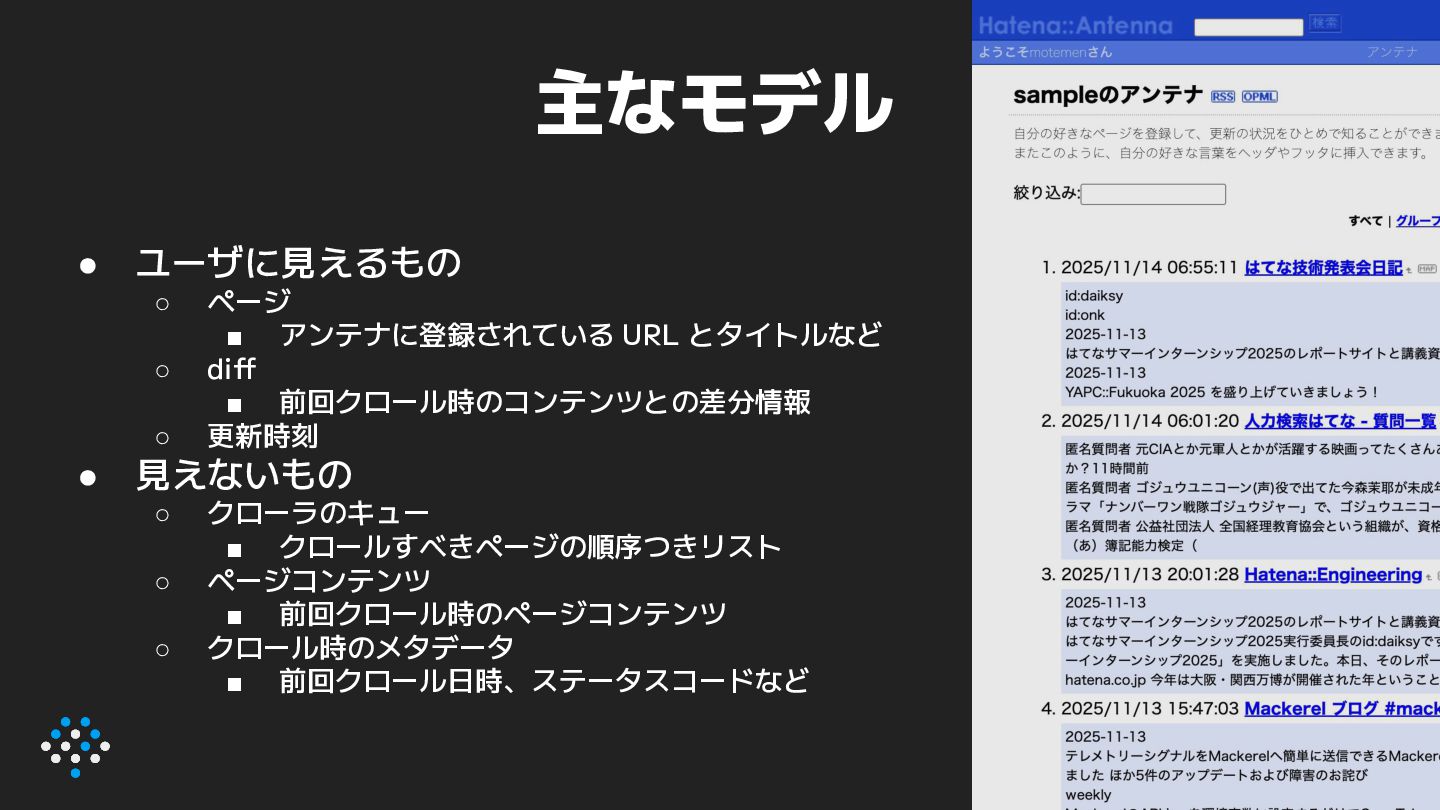
Task: Click the 絞り込み filter input field
Action: point(1153,194)
